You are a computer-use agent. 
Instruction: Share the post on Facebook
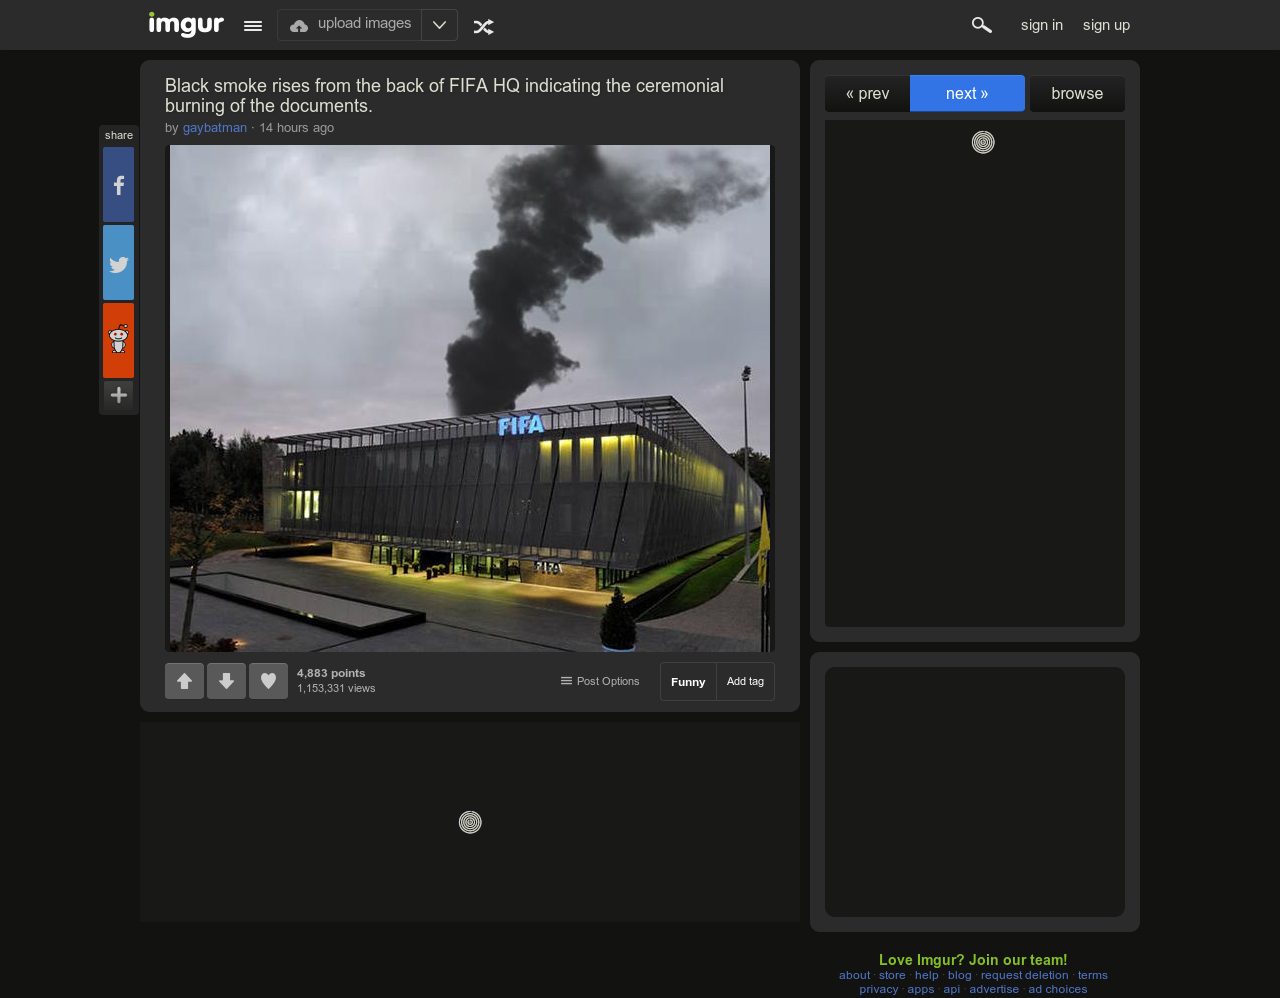point(118,185)
